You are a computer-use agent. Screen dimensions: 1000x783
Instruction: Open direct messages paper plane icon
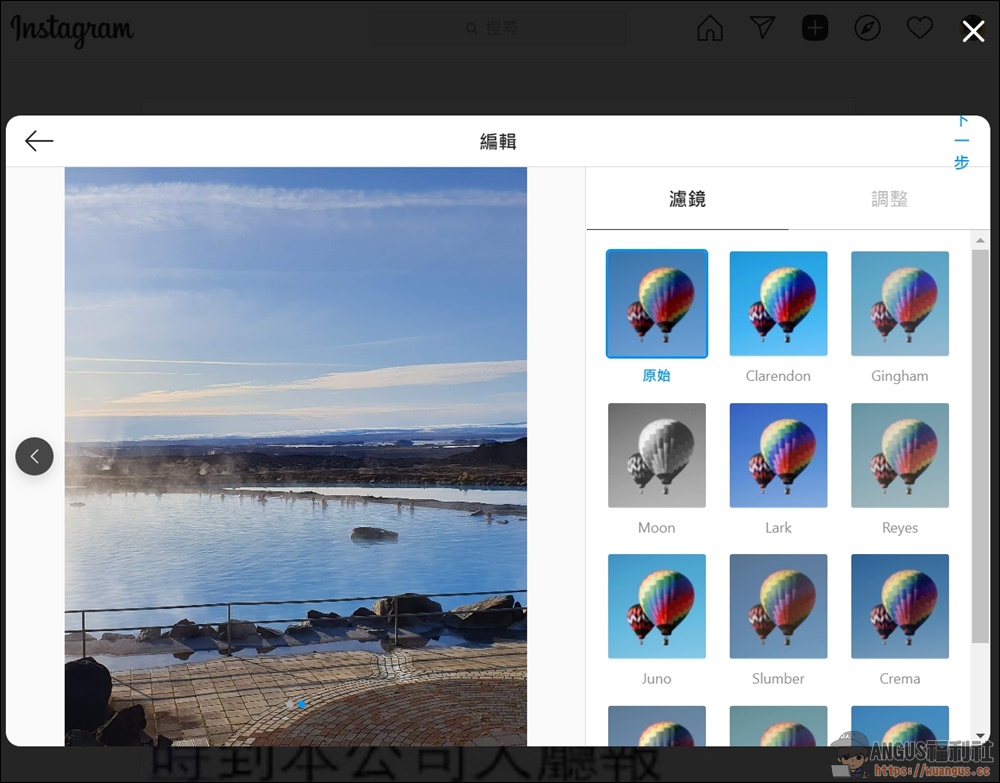coord(763,29)
